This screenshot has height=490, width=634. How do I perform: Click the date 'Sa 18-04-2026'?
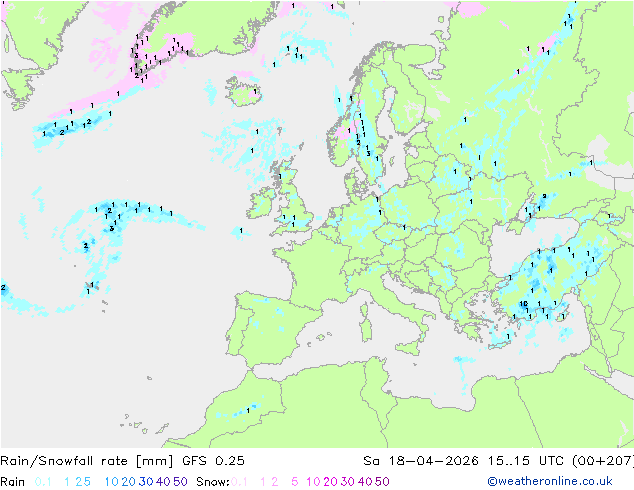421,461
